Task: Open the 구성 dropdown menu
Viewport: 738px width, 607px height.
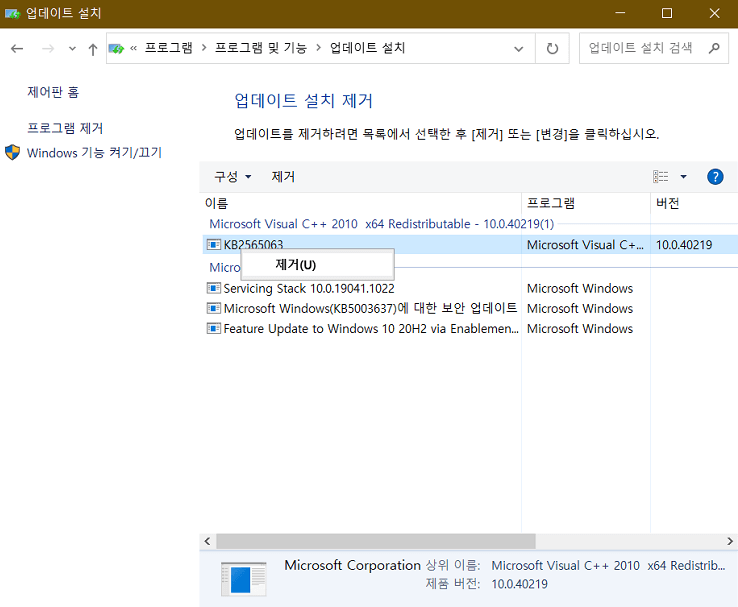Action: tap(233, 177)
